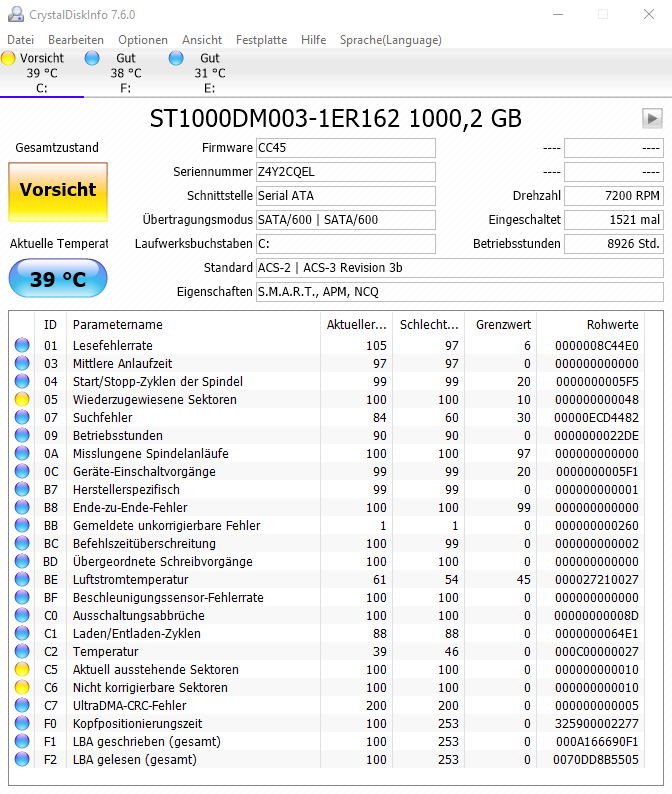Open the Datei menu

[20, 40]
